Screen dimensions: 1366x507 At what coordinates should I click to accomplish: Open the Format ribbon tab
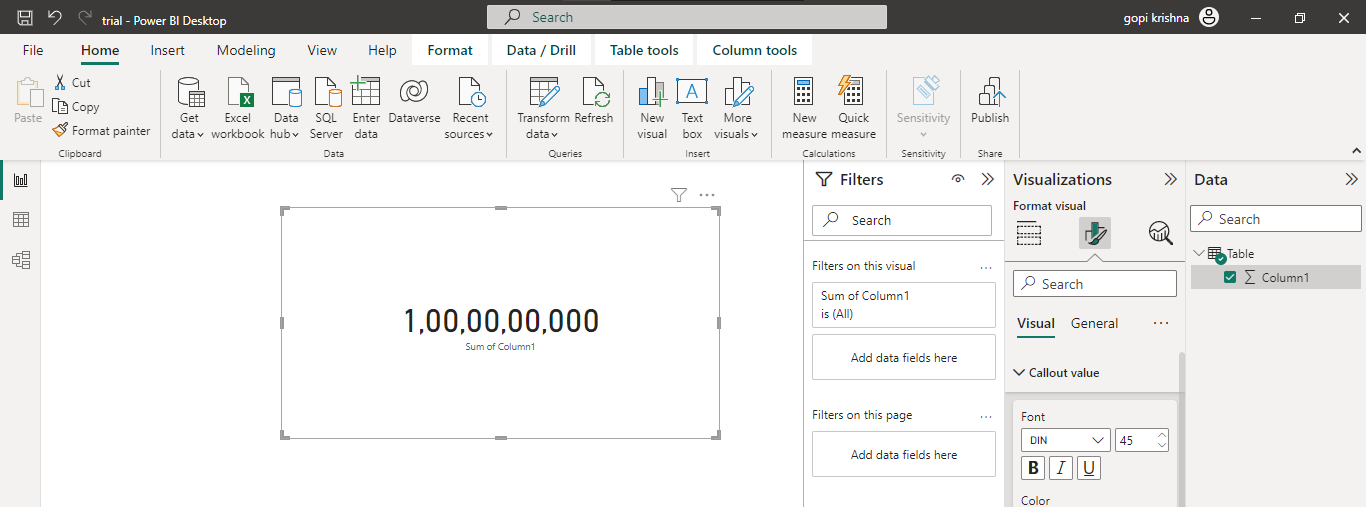tap(450, 50)
